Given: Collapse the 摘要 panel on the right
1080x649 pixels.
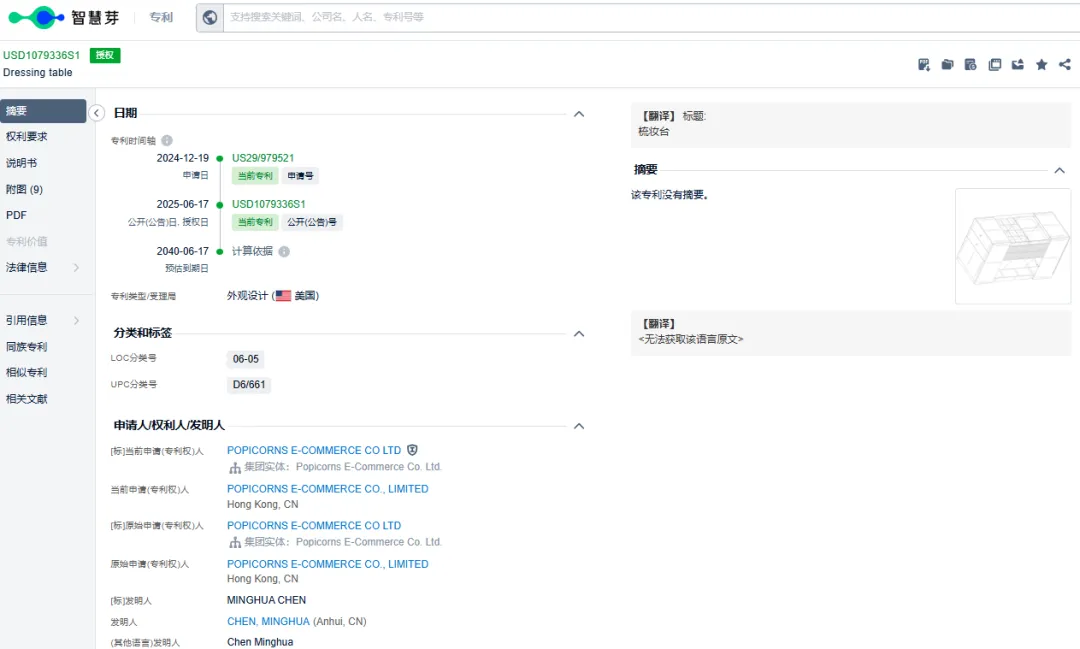Looking at the screenshot, I should [1059, 170].
